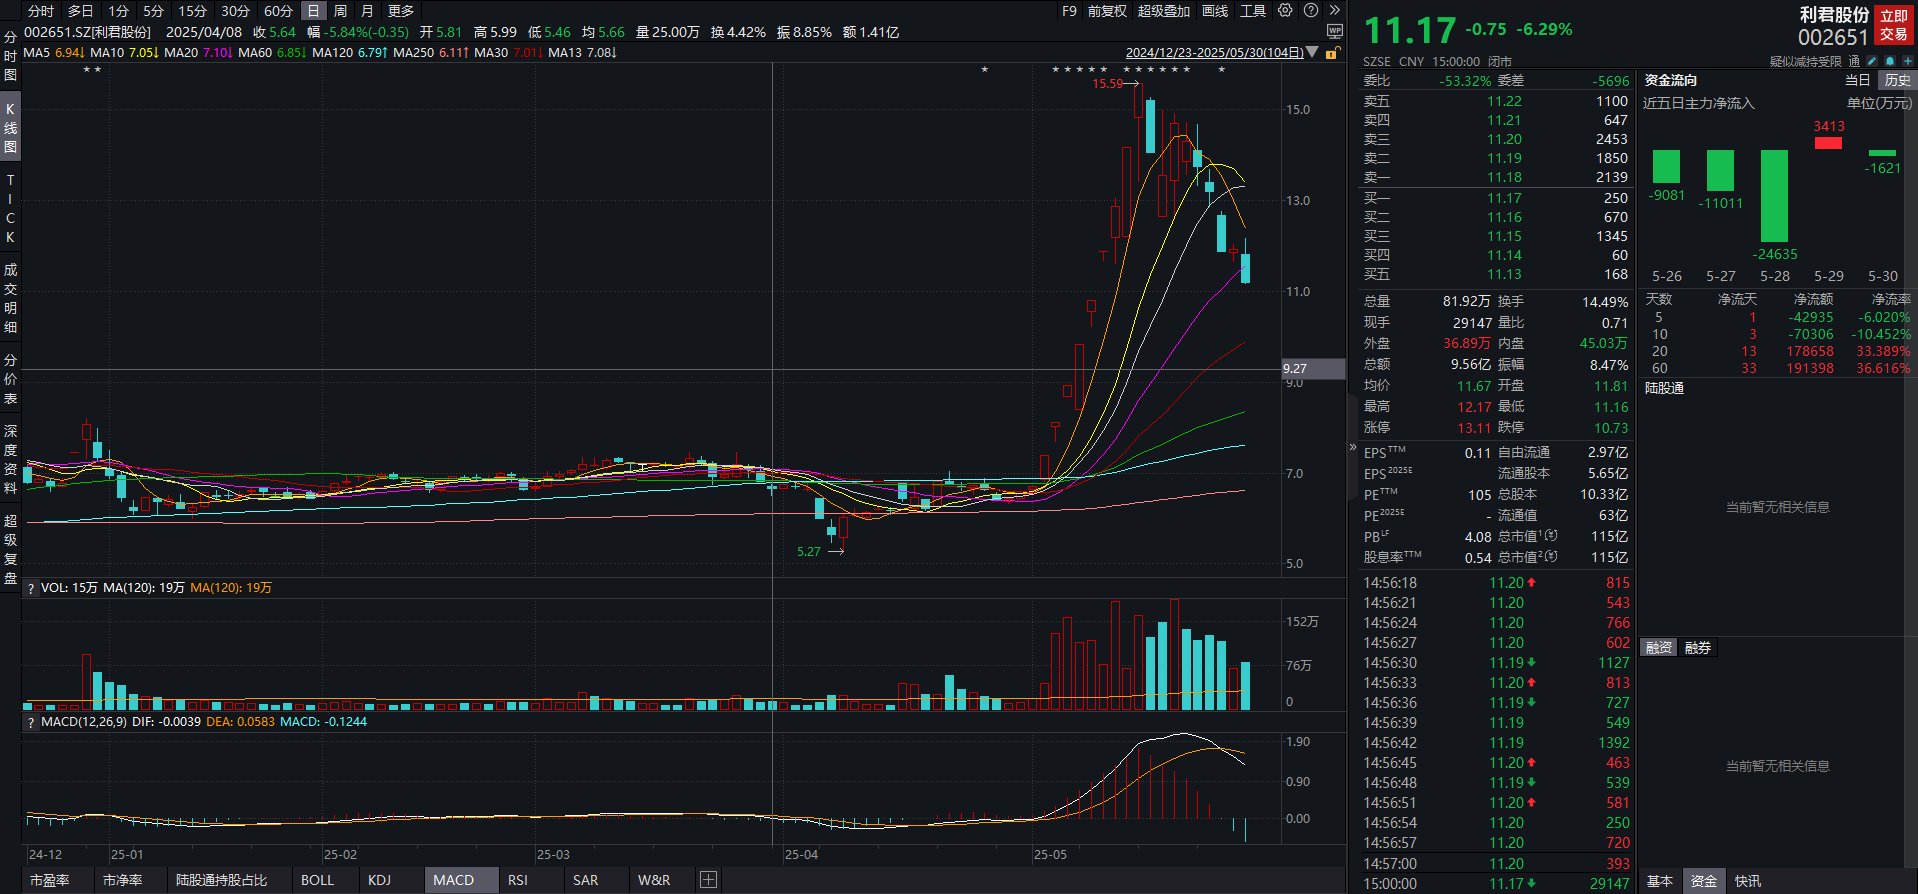Open the 前复权 adjustment dropdown
This screenshot has height=894, width=1918.
pyautogui.click(x=1107, y=11)
